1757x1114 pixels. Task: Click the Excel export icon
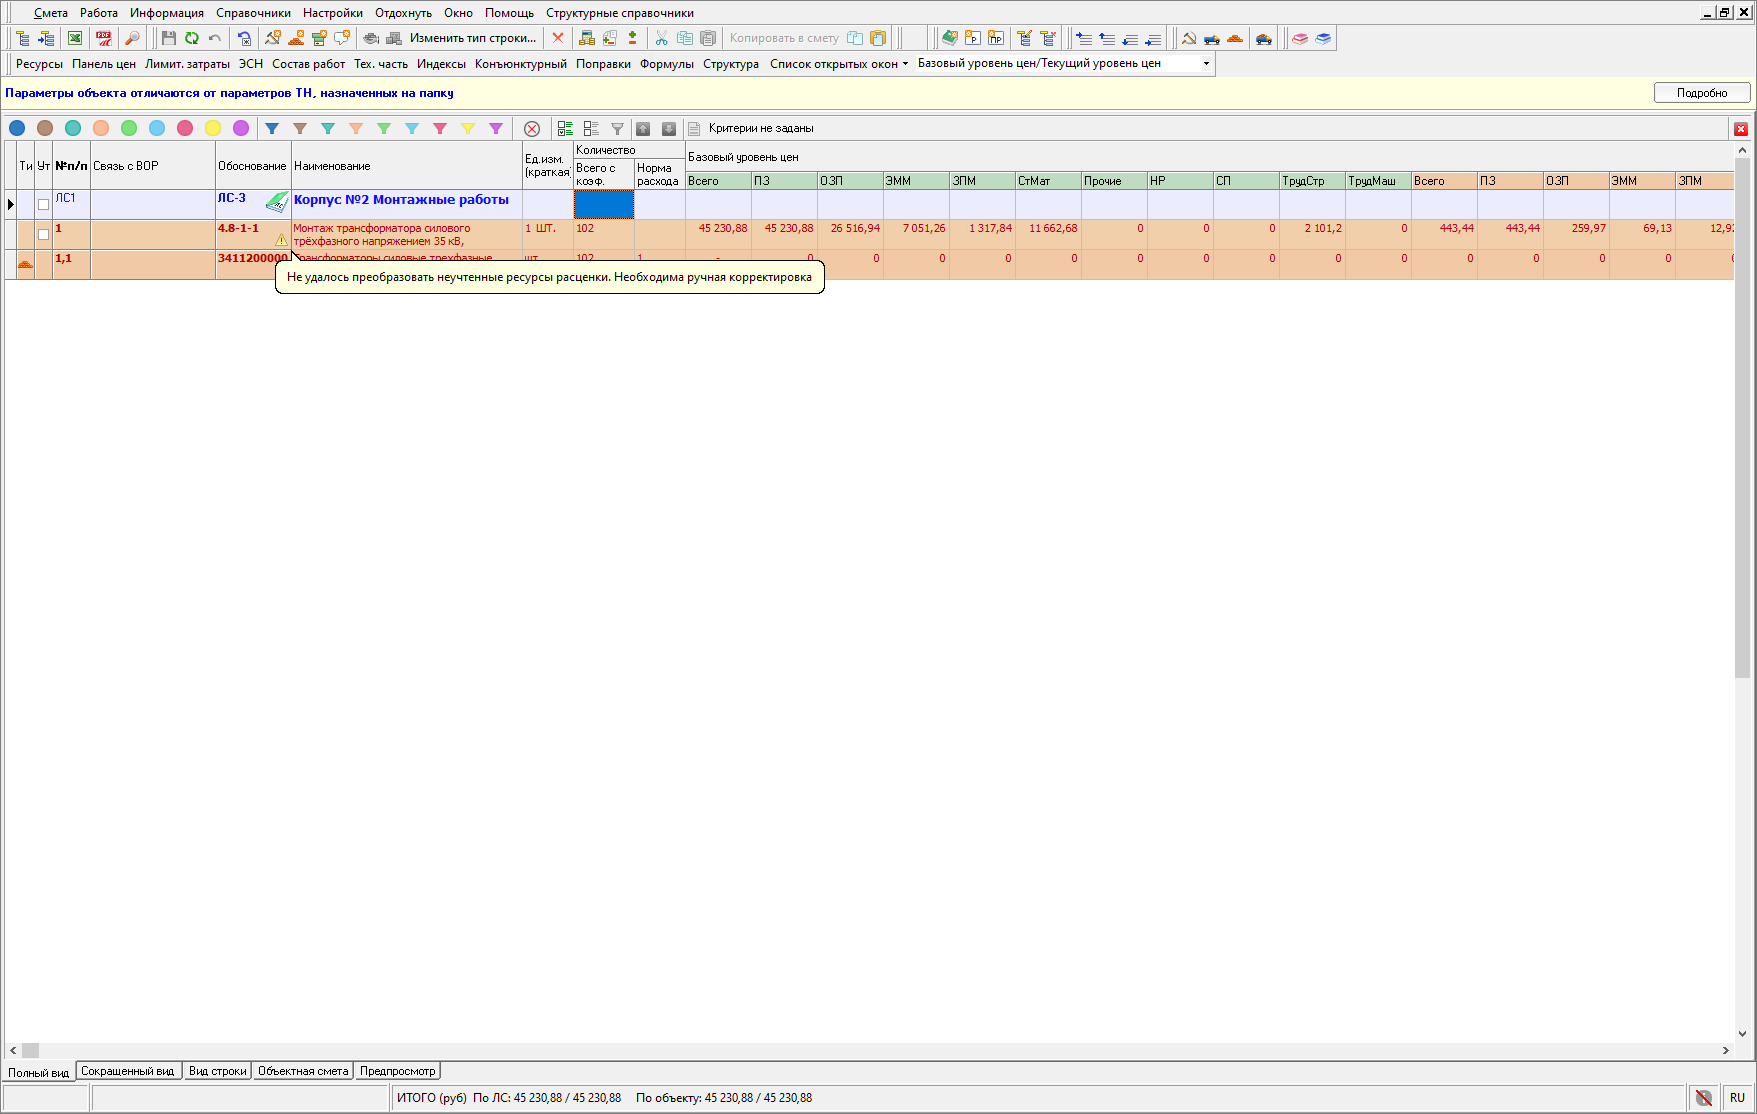pyautogui.click(x=75, y=38)
